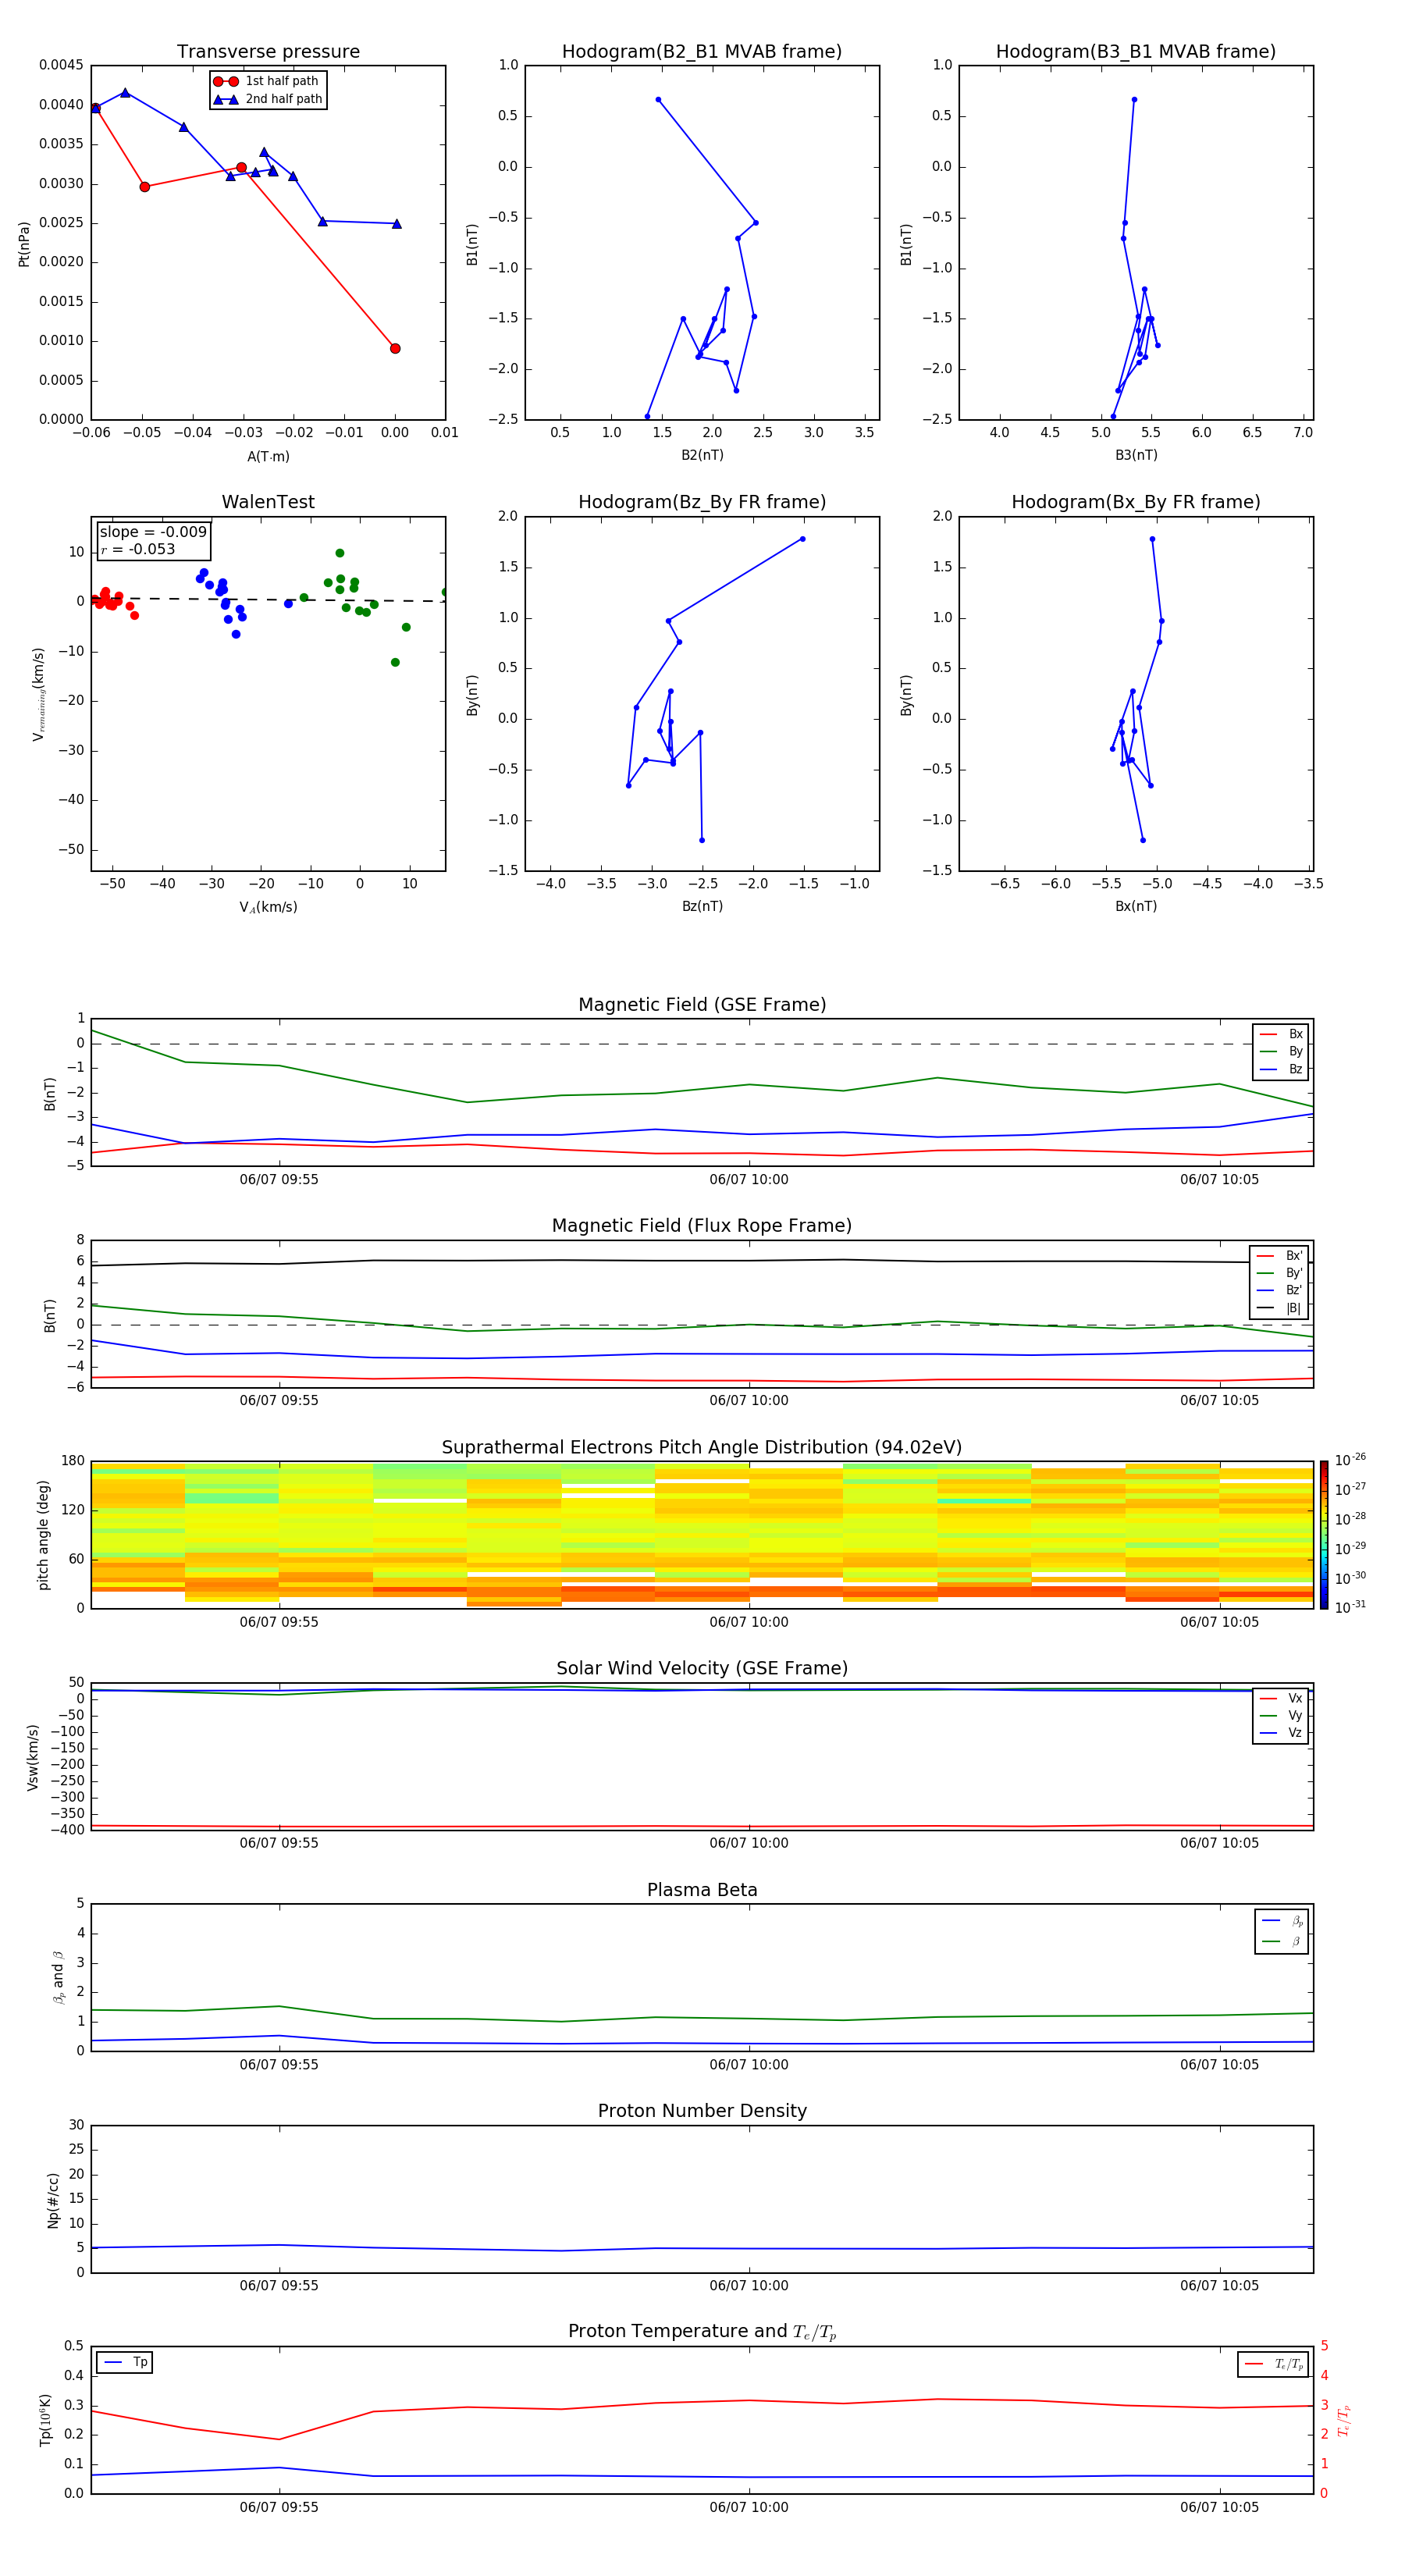This screenshot has width=1405, height=2576.
Task: Click the "Bx'" legend entry in flux rope plot
Action: (x=1279, y=1256)
